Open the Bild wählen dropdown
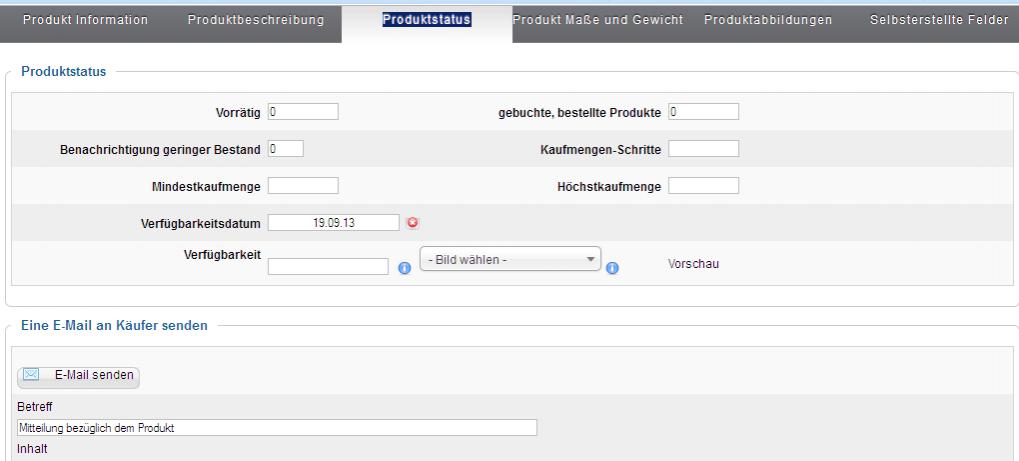Screen dimensions: 1019x461 click(x=510, y=259)
